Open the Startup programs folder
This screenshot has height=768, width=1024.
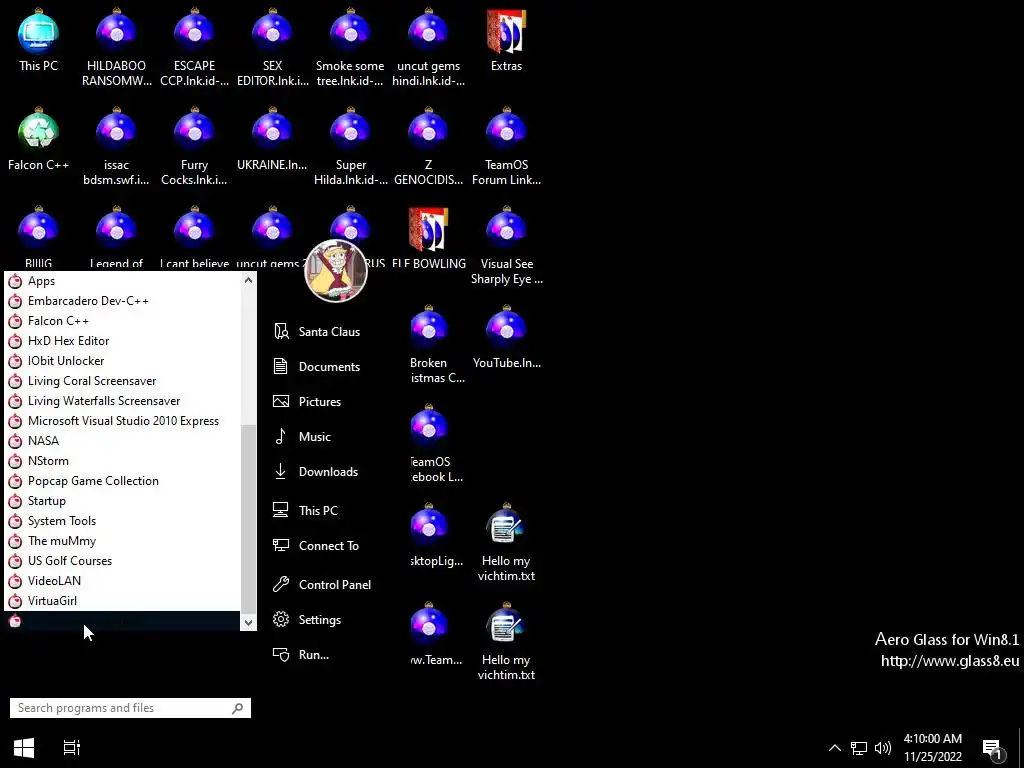(x=122, y=501)
